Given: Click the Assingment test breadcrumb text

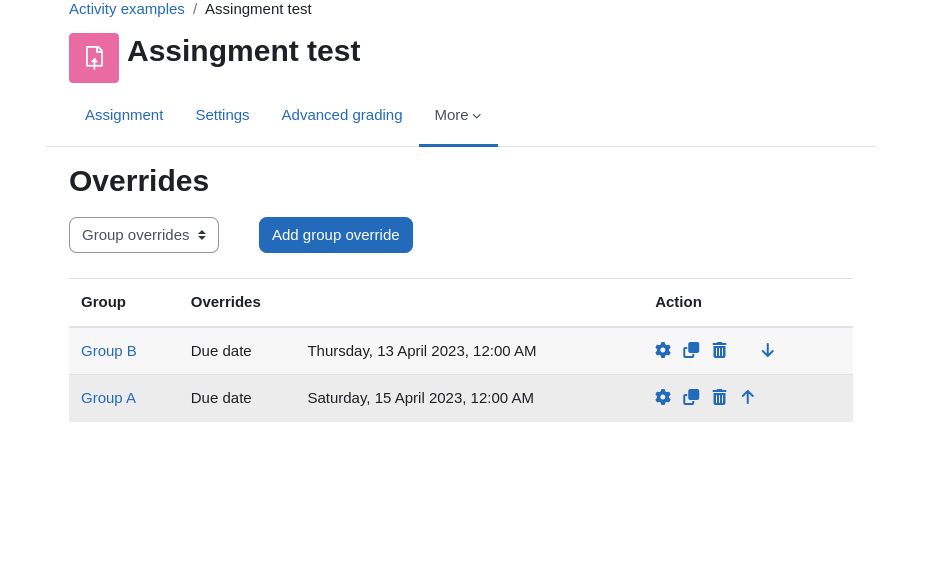Looking at the screenshot, I should pyautogui.click(x=258, y=9).
